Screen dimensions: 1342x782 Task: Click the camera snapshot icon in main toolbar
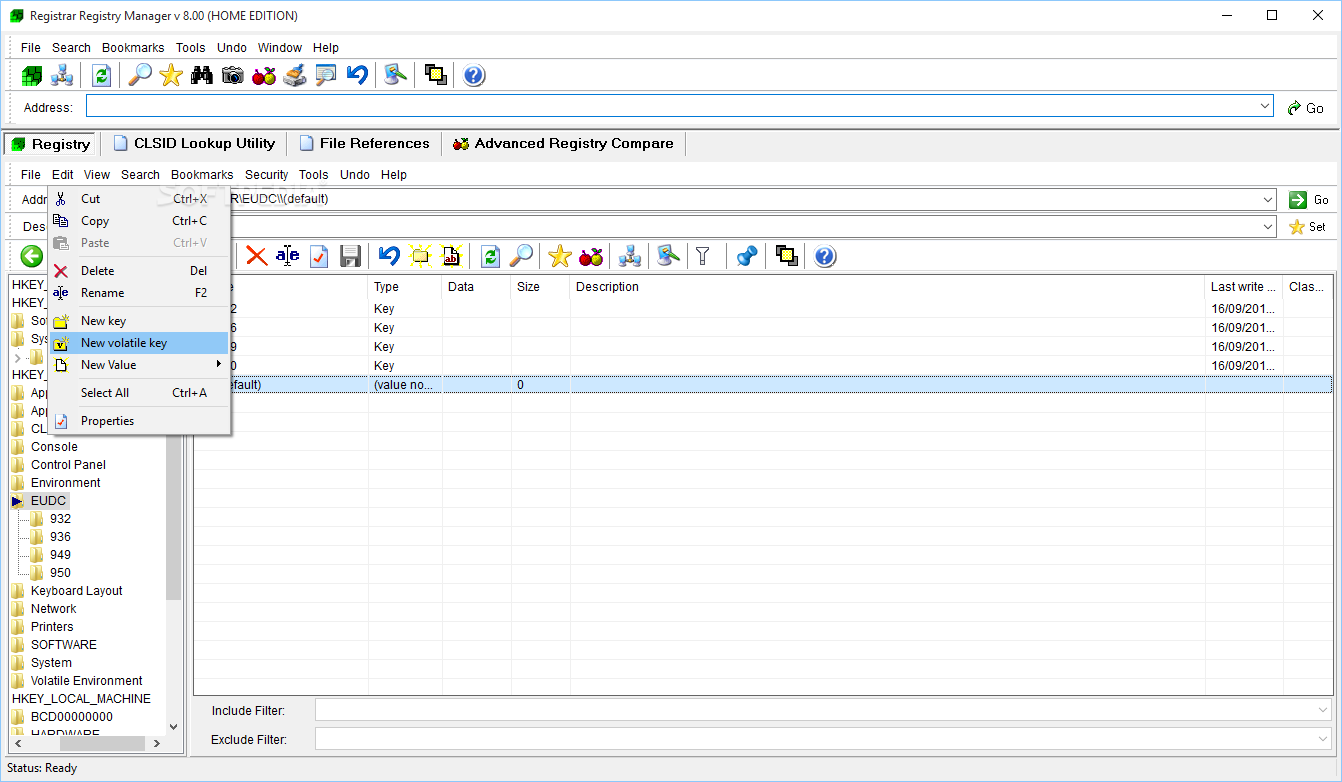pos(233,75)
